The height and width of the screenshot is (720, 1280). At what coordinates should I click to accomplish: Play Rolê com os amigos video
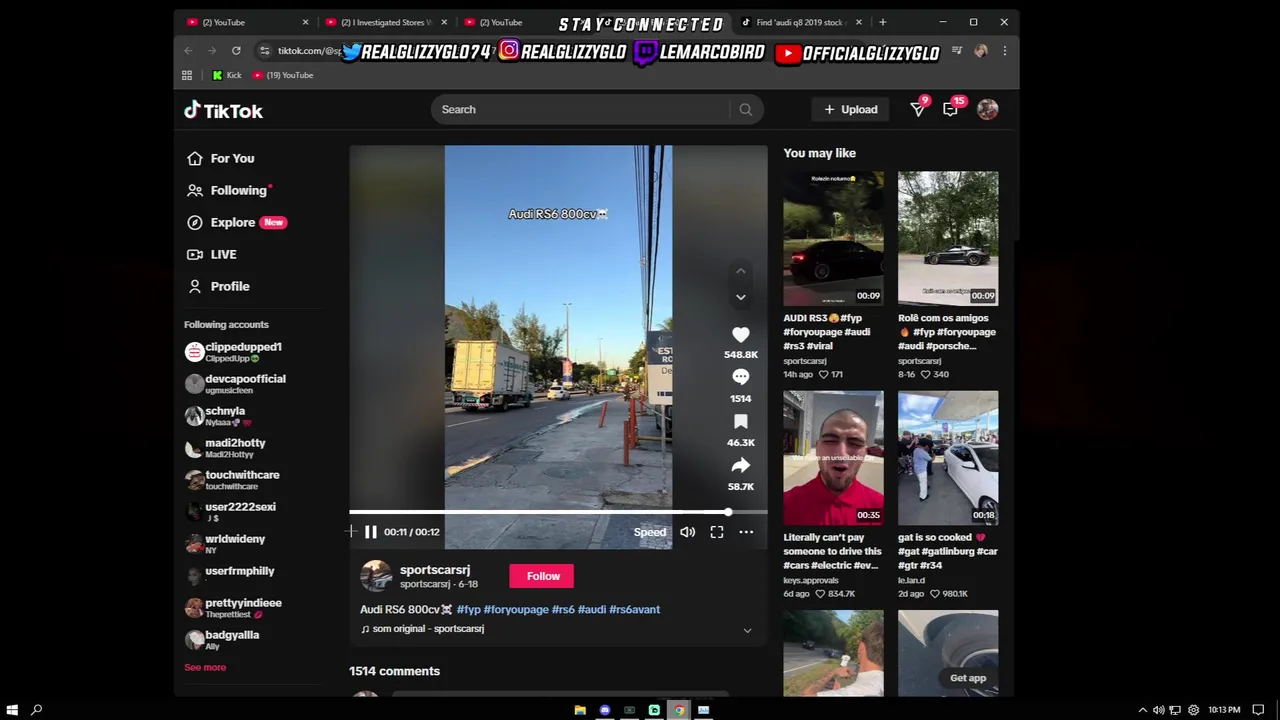pos(948,238)
